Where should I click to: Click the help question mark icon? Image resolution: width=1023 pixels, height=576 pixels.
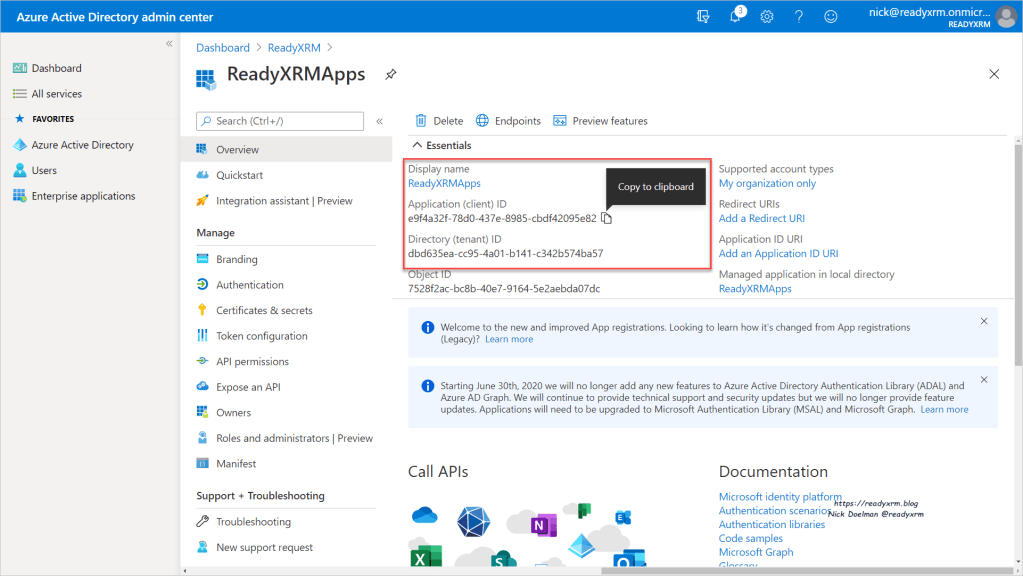799,17
